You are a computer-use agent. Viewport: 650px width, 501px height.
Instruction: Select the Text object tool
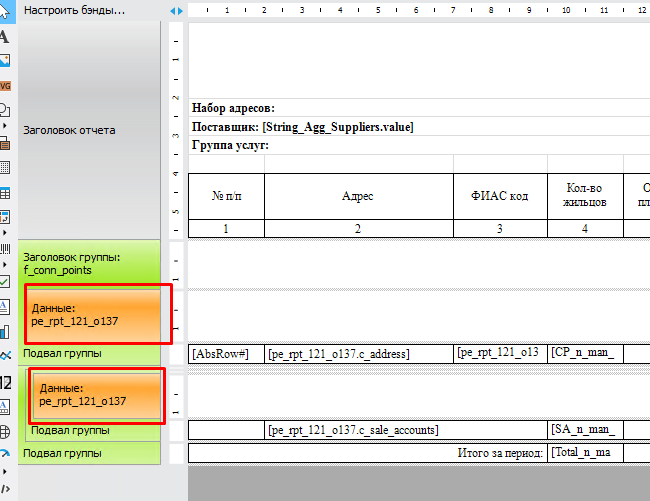tap(5, 36)
